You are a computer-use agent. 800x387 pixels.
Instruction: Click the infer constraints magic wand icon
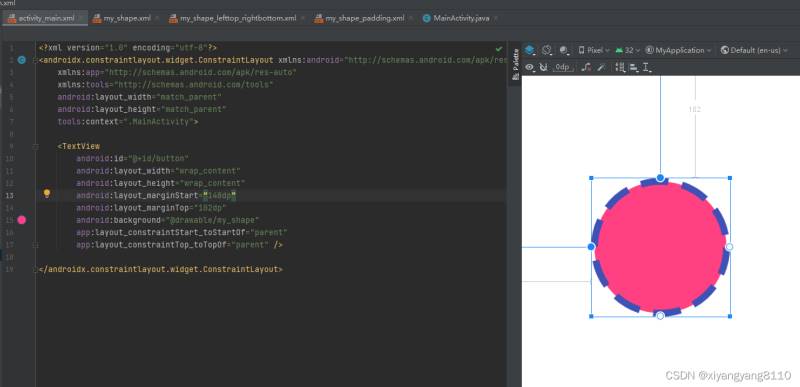point(601,67)
